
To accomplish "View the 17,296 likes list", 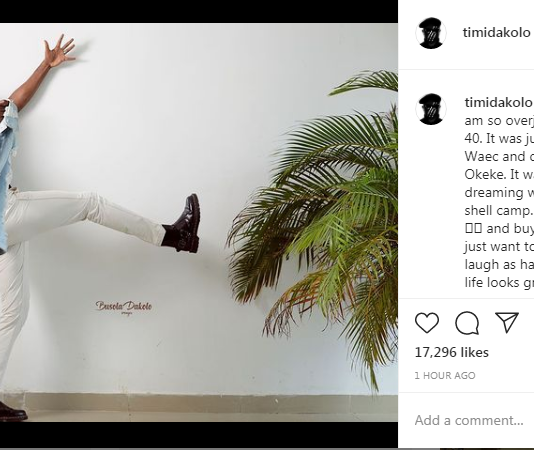I will pyautogui.click(x=452, y=352).
